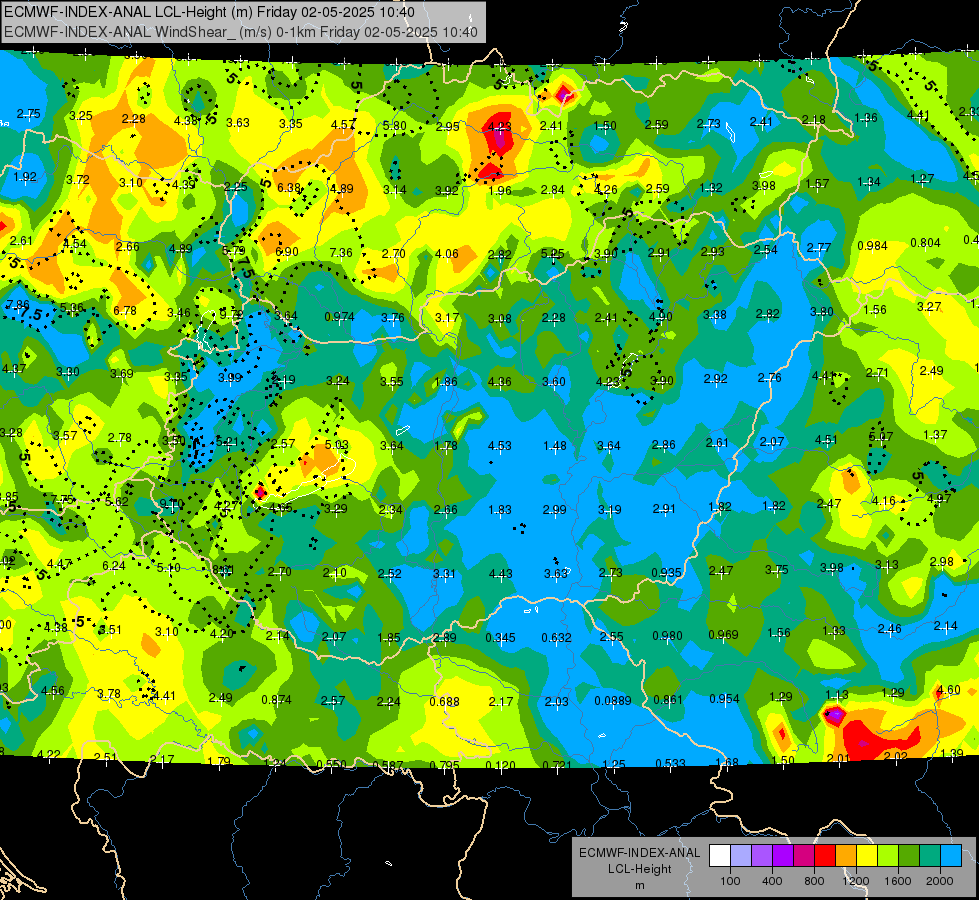This screenshot has height=900, width=979.
Task: Click the grid value 5.80
Action: (395, 126)
